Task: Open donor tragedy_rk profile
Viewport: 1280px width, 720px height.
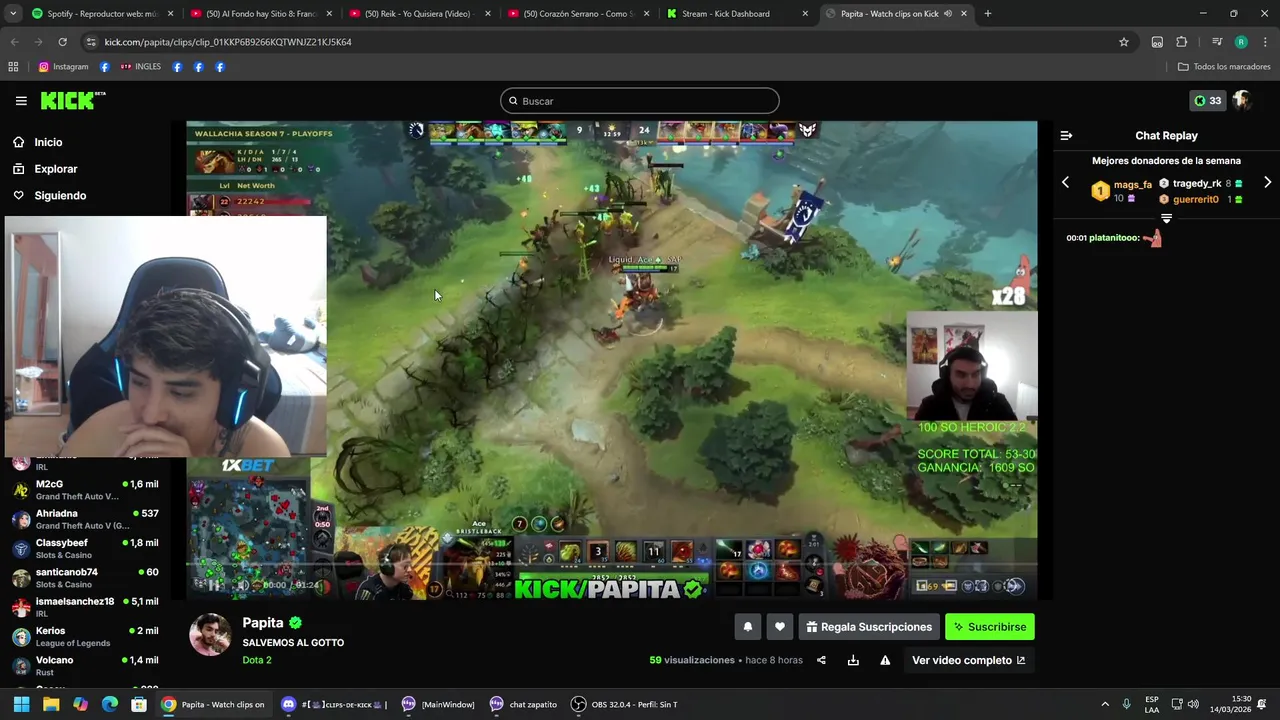Action: pyautogui.click(x=1197, y=184)
